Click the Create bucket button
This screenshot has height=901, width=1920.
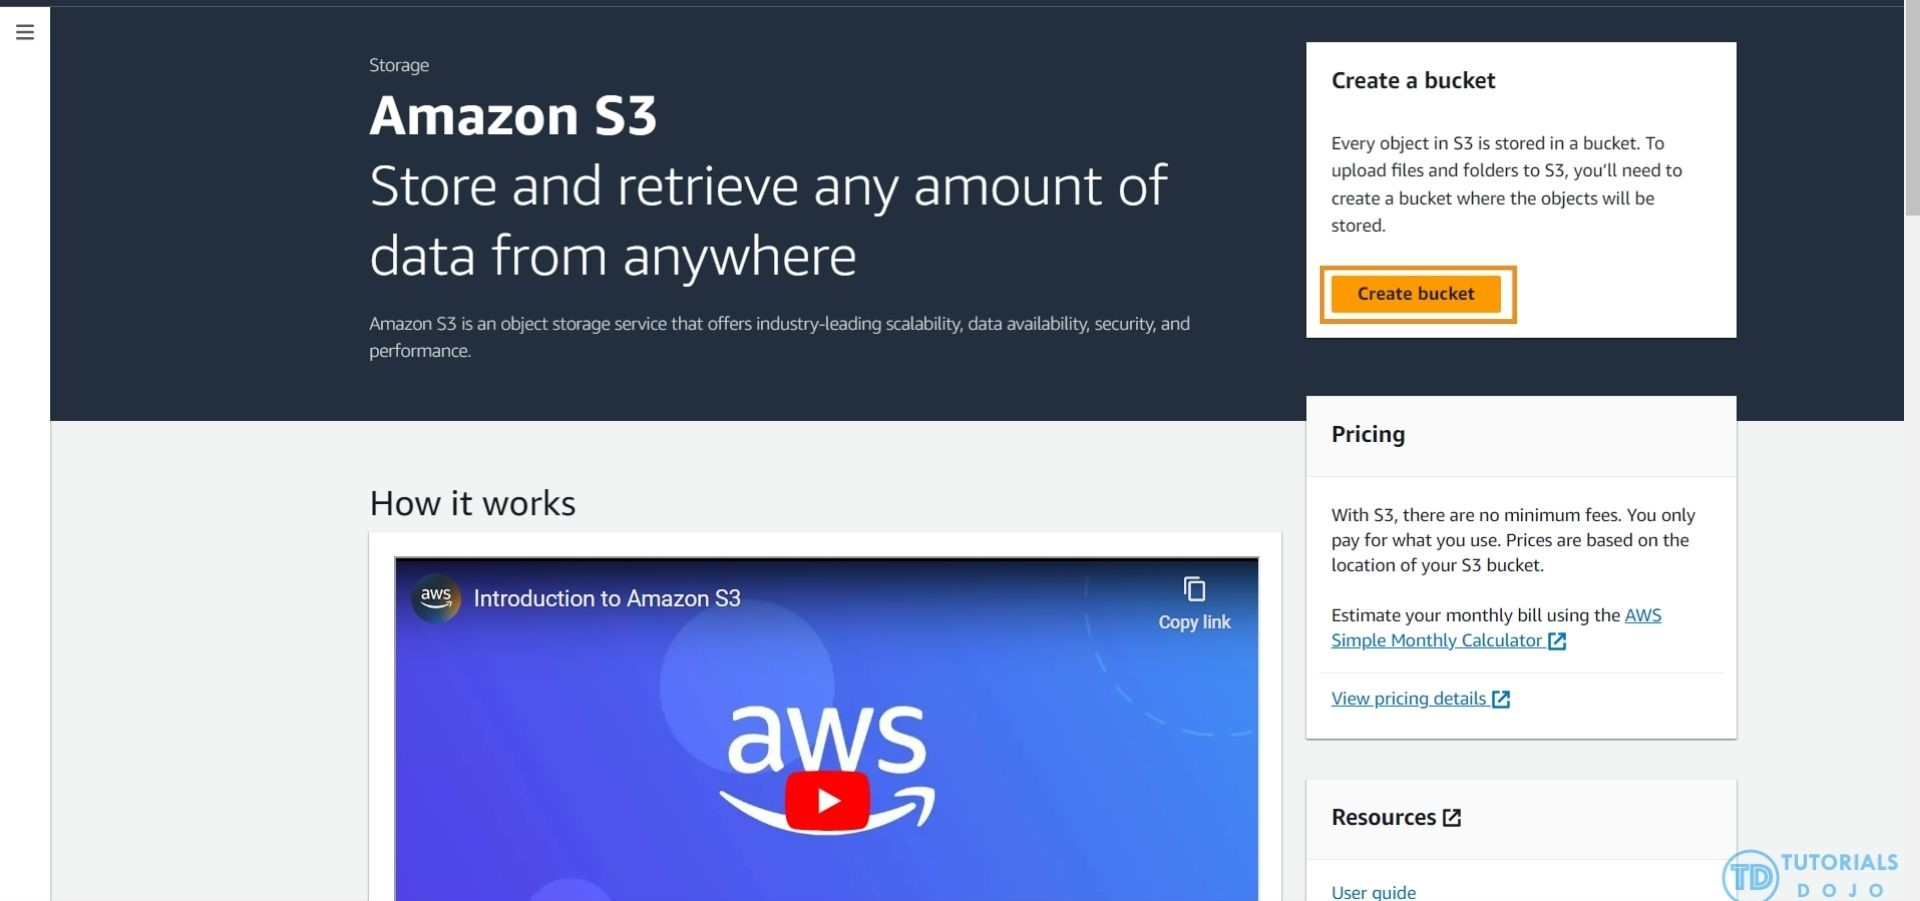[x=1415, y=294]
